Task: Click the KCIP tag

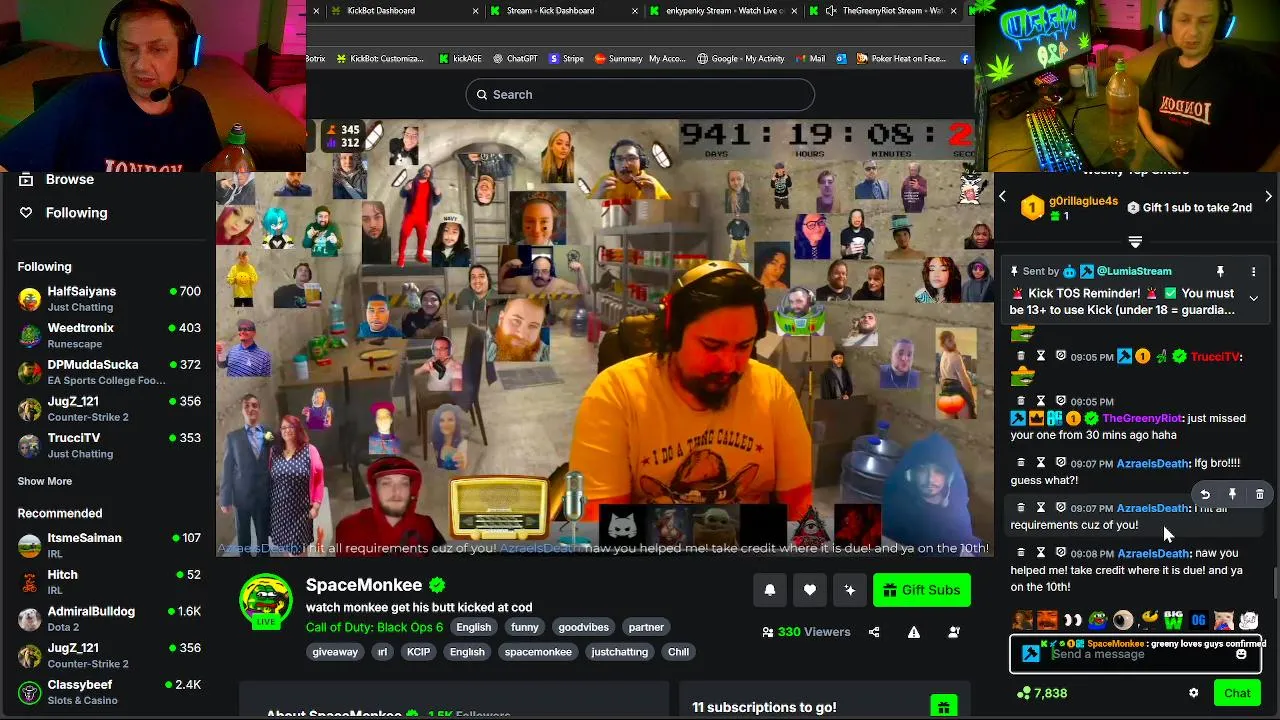Action: 418,652
